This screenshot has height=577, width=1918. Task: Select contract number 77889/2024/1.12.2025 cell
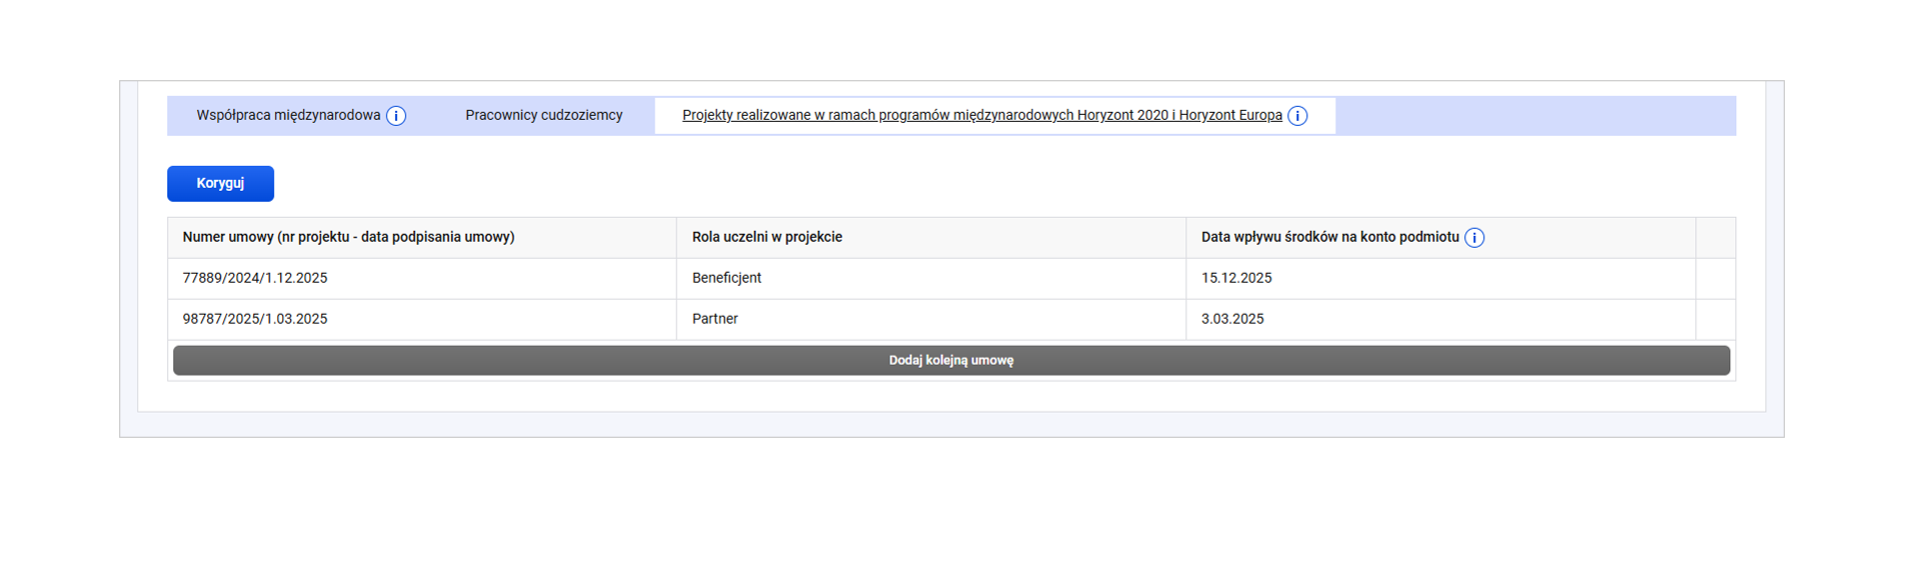pos(255,279)
